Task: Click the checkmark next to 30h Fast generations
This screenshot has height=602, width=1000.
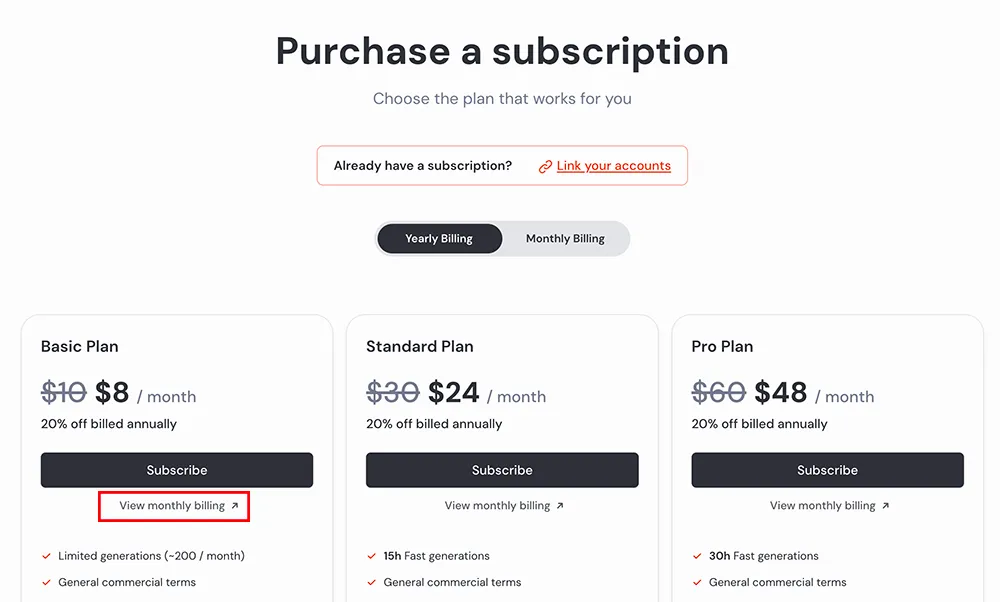Action: pyautogui.click(x=697, y=556)
